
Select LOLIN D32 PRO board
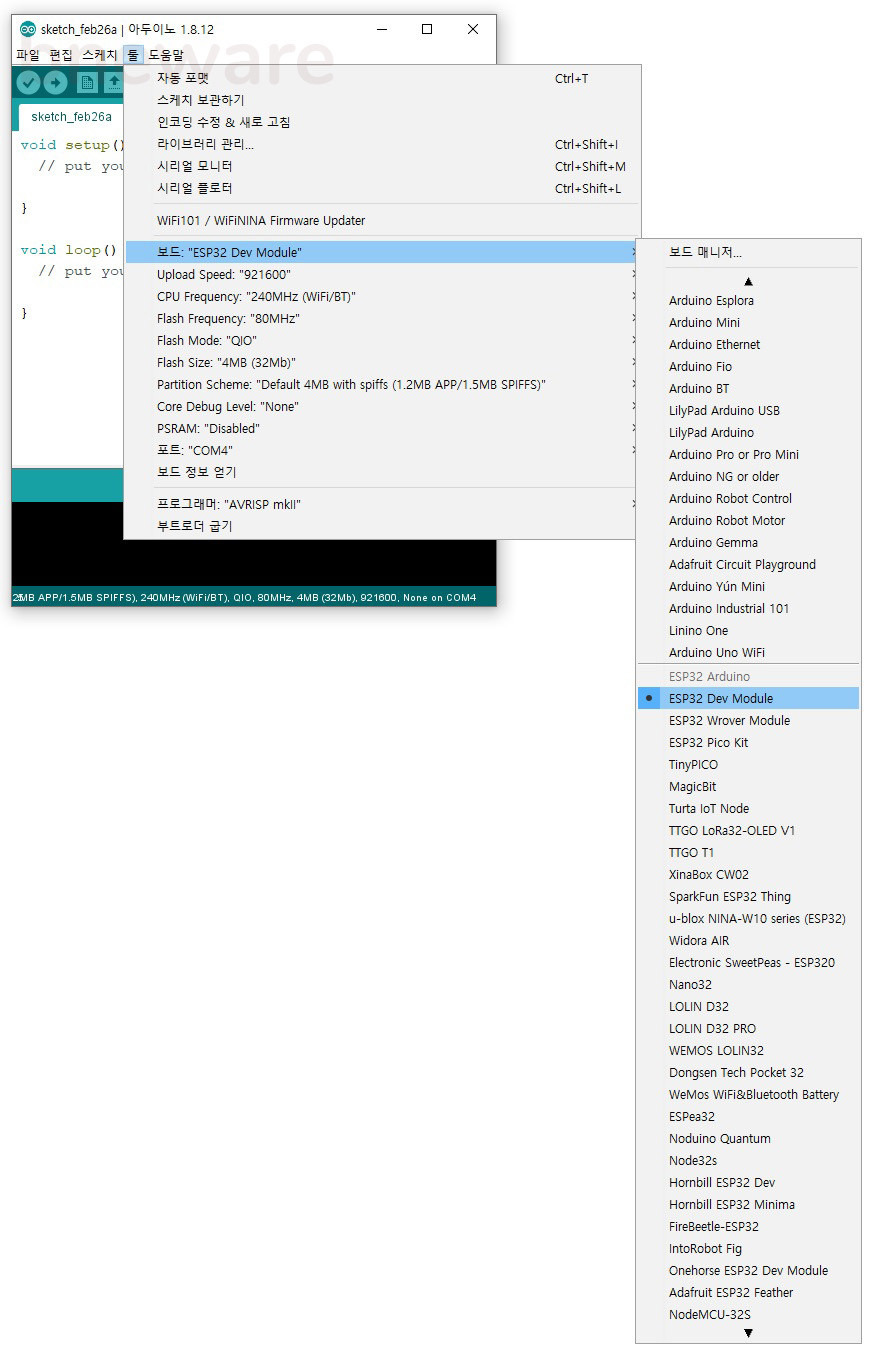[x=748, y=1028]
